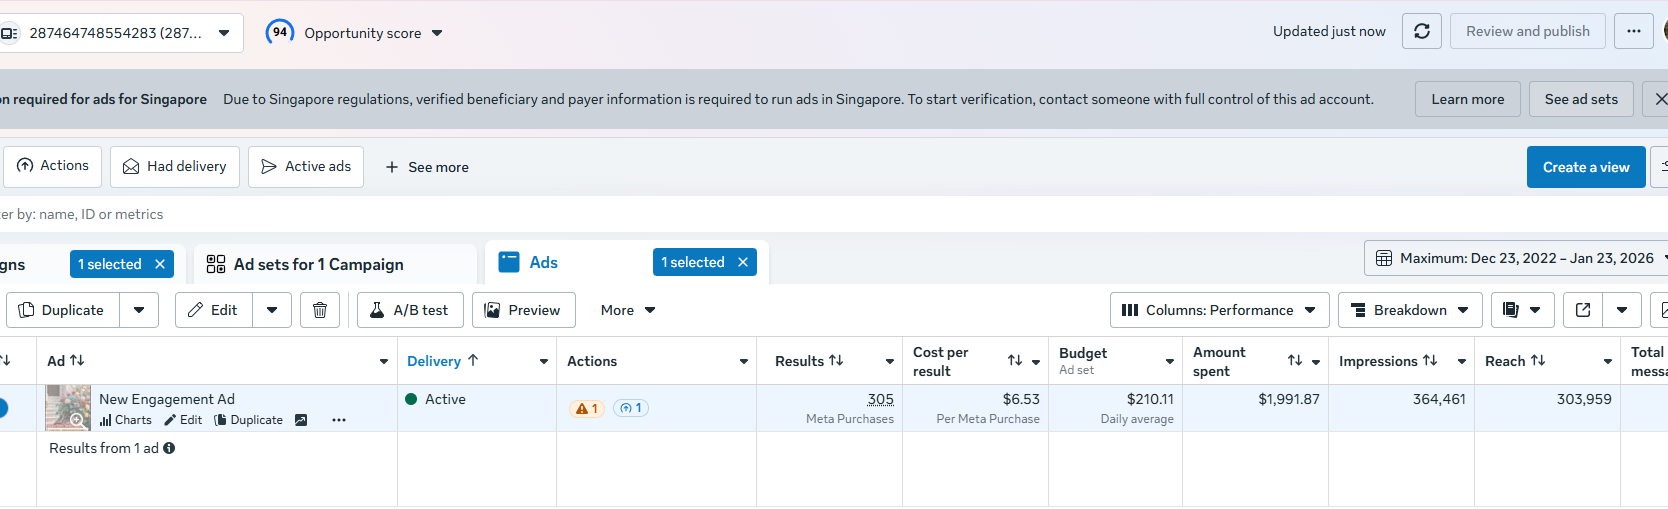1668x509 pixels.
Task: Clear the Ads 1 selected filter
Action: [x=743, y=262]
